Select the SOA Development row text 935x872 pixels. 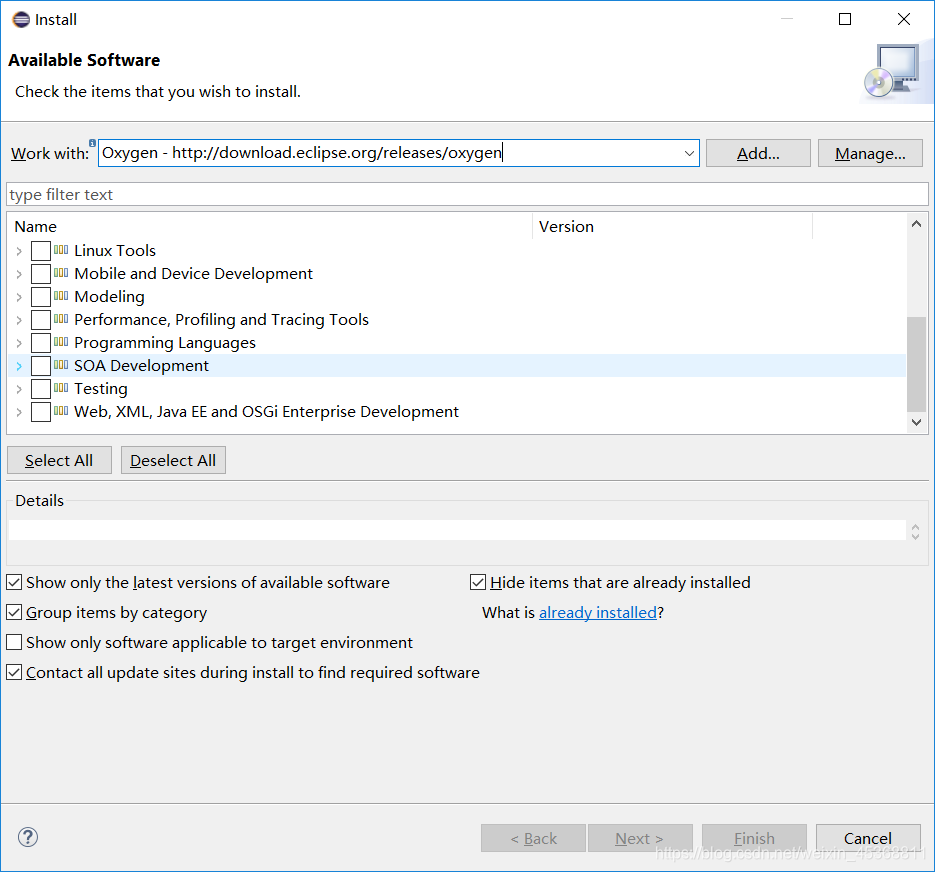(x=141, y=366)
